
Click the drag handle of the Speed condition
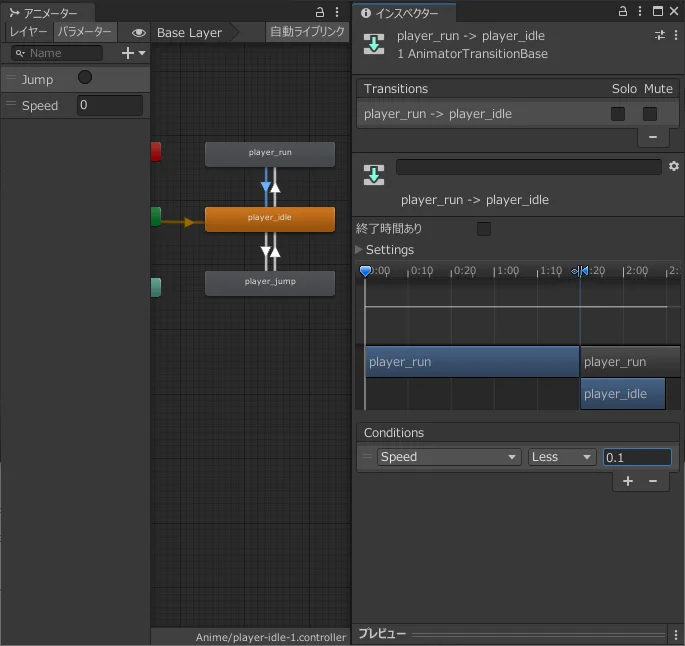click(367, 456)
